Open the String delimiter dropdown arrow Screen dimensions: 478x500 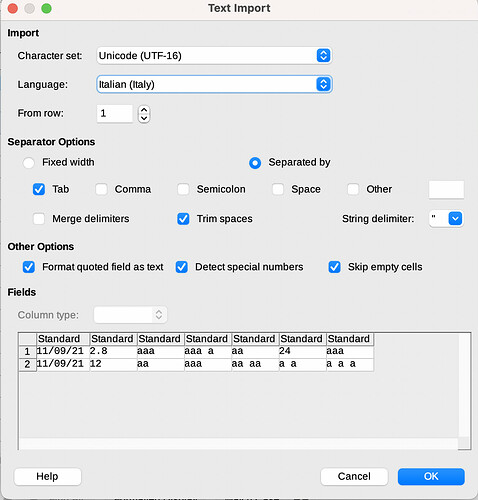(x=455, y=219)
